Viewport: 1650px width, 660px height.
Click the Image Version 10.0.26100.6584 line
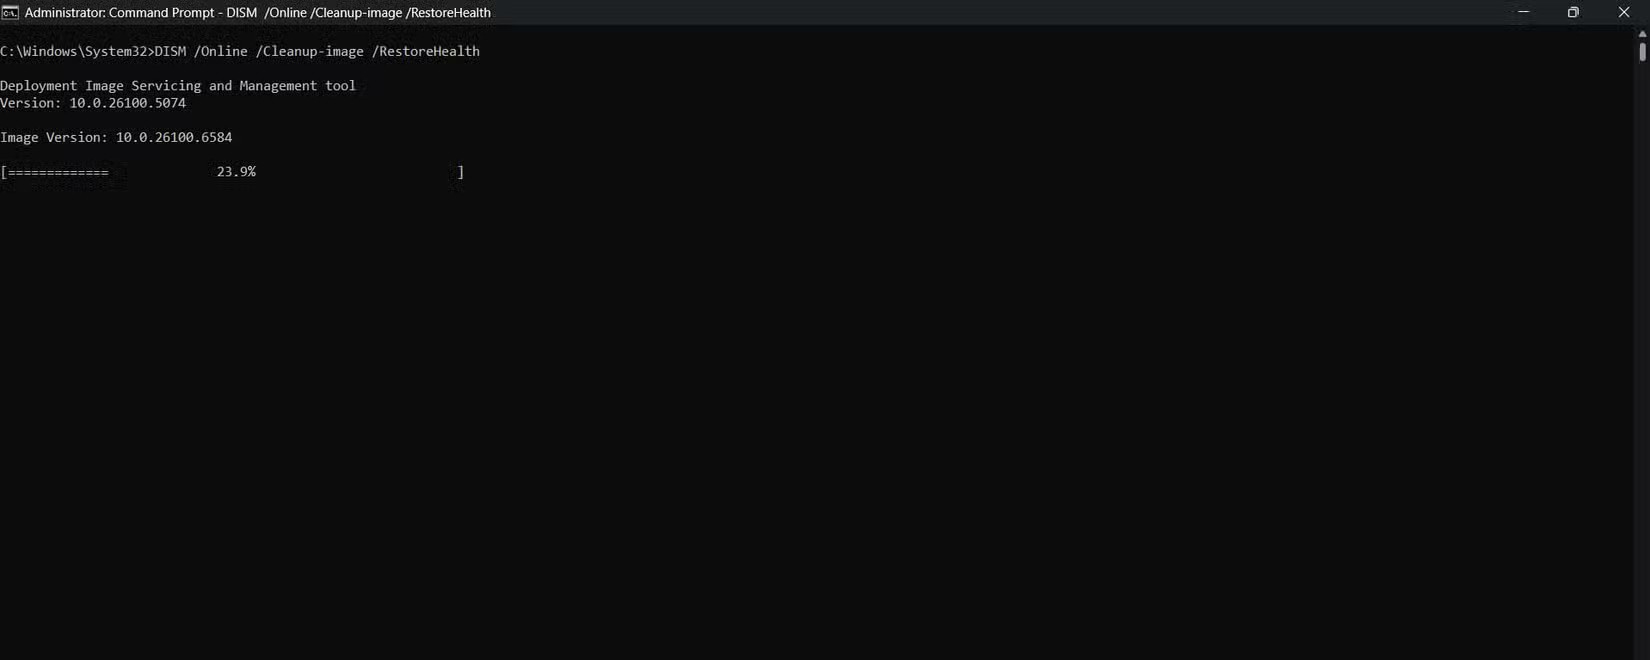(116, 137)
